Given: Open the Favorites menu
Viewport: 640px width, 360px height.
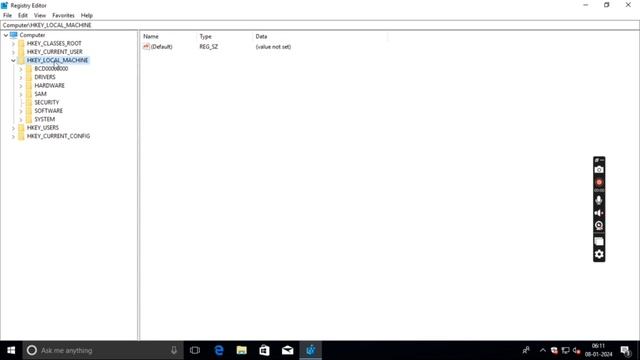Looking at the screenshot, I should tap(63, 16).
